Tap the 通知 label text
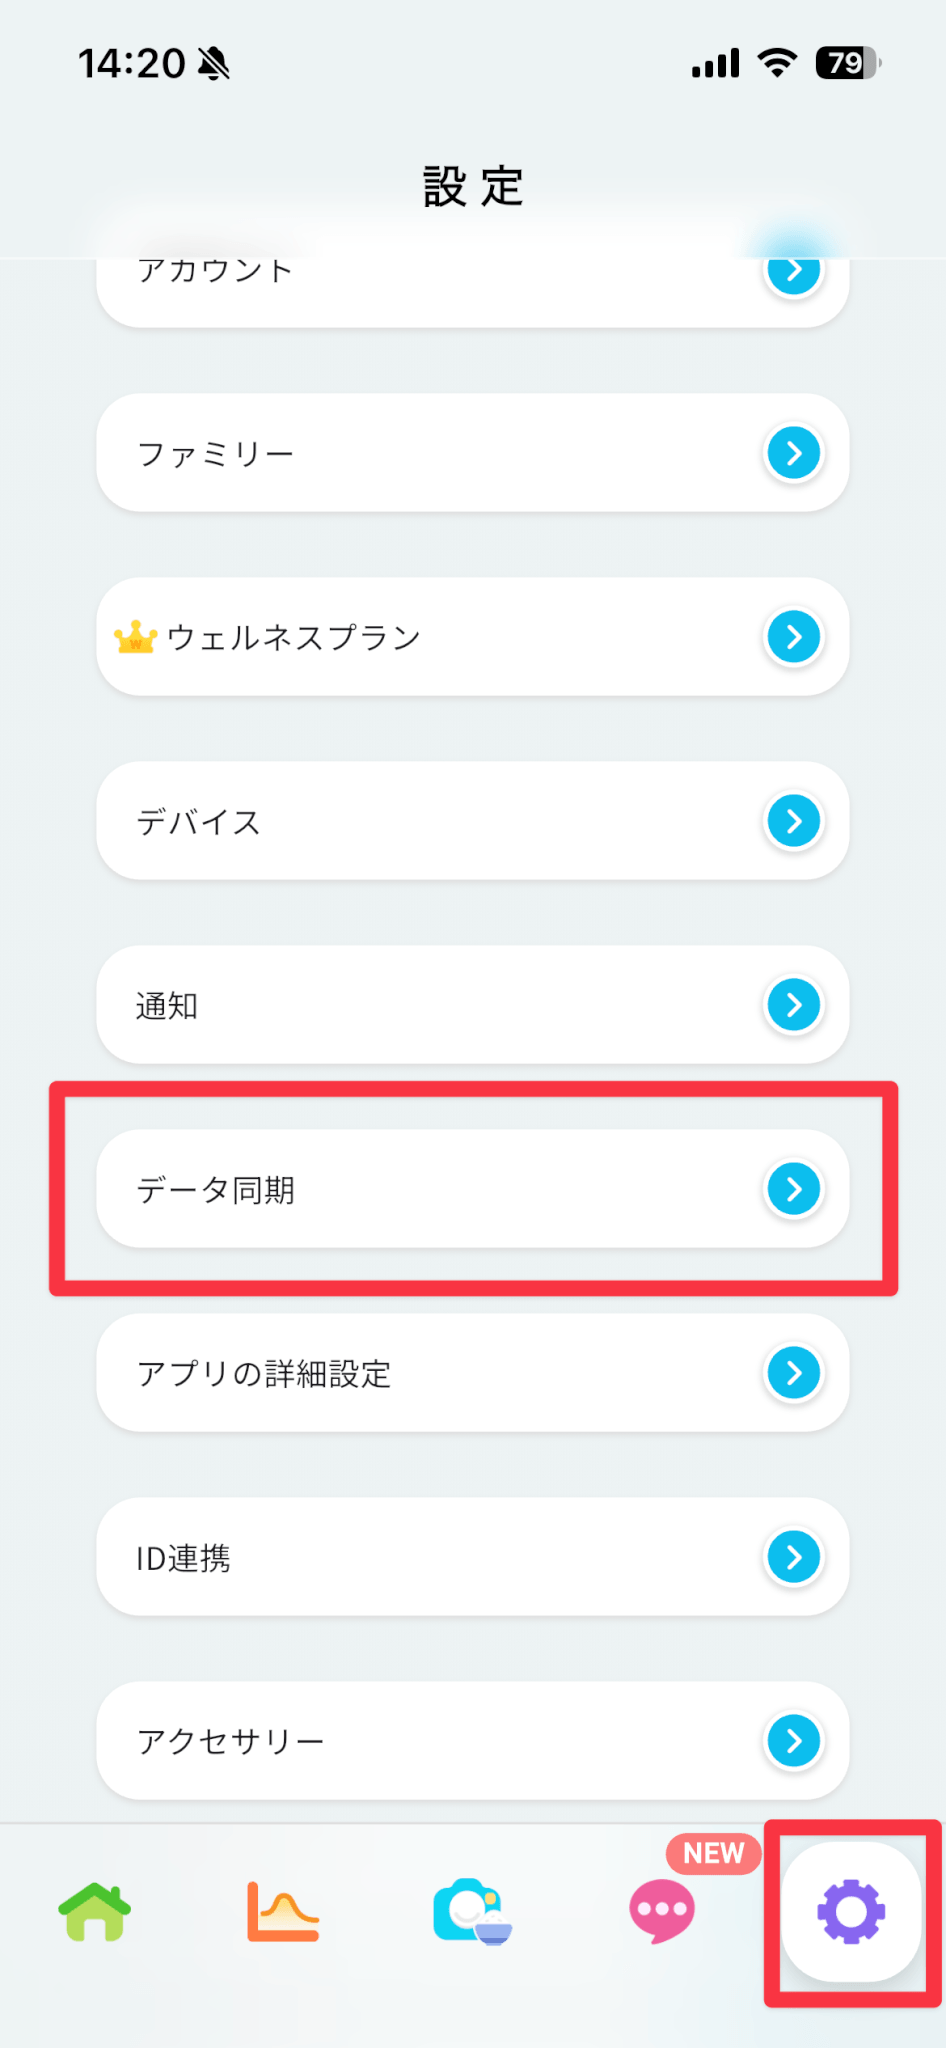The image size is (946, 2048). pyautogui.click(x=167, y=1006)
